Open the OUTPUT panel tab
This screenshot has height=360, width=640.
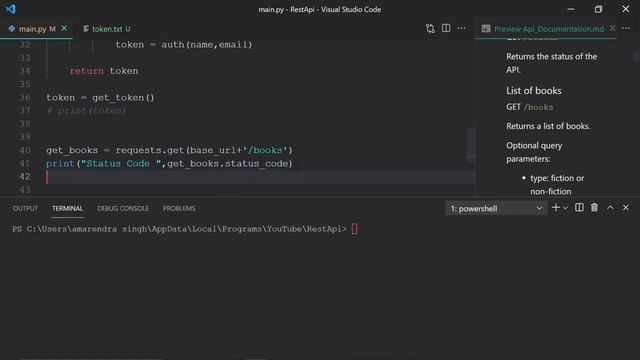[25, 208]
